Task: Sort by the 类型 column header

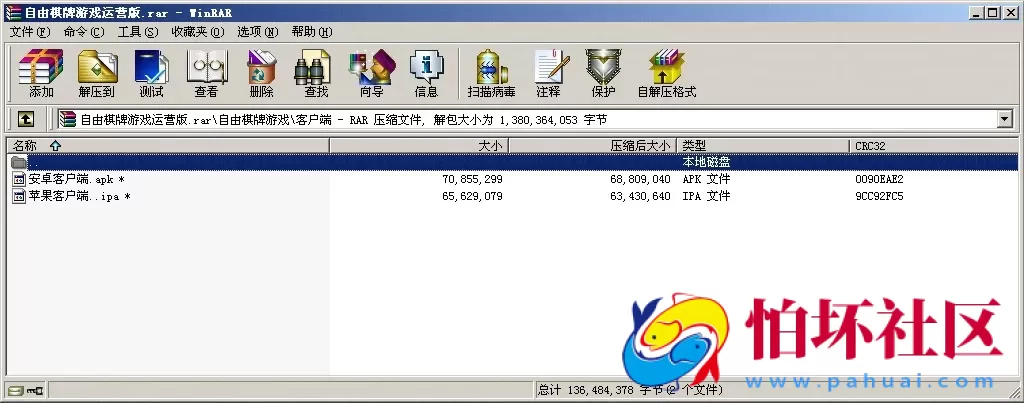Action: point(763,146)
